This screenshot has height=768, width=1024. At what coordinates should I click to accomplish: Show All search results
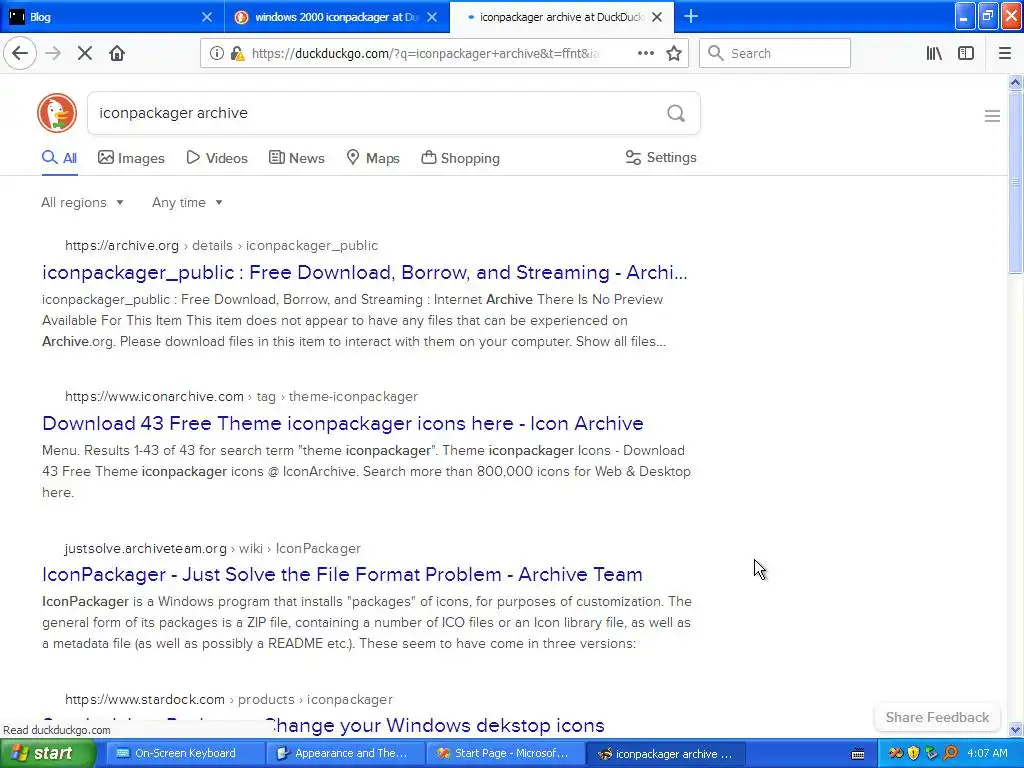click(59, 158)
